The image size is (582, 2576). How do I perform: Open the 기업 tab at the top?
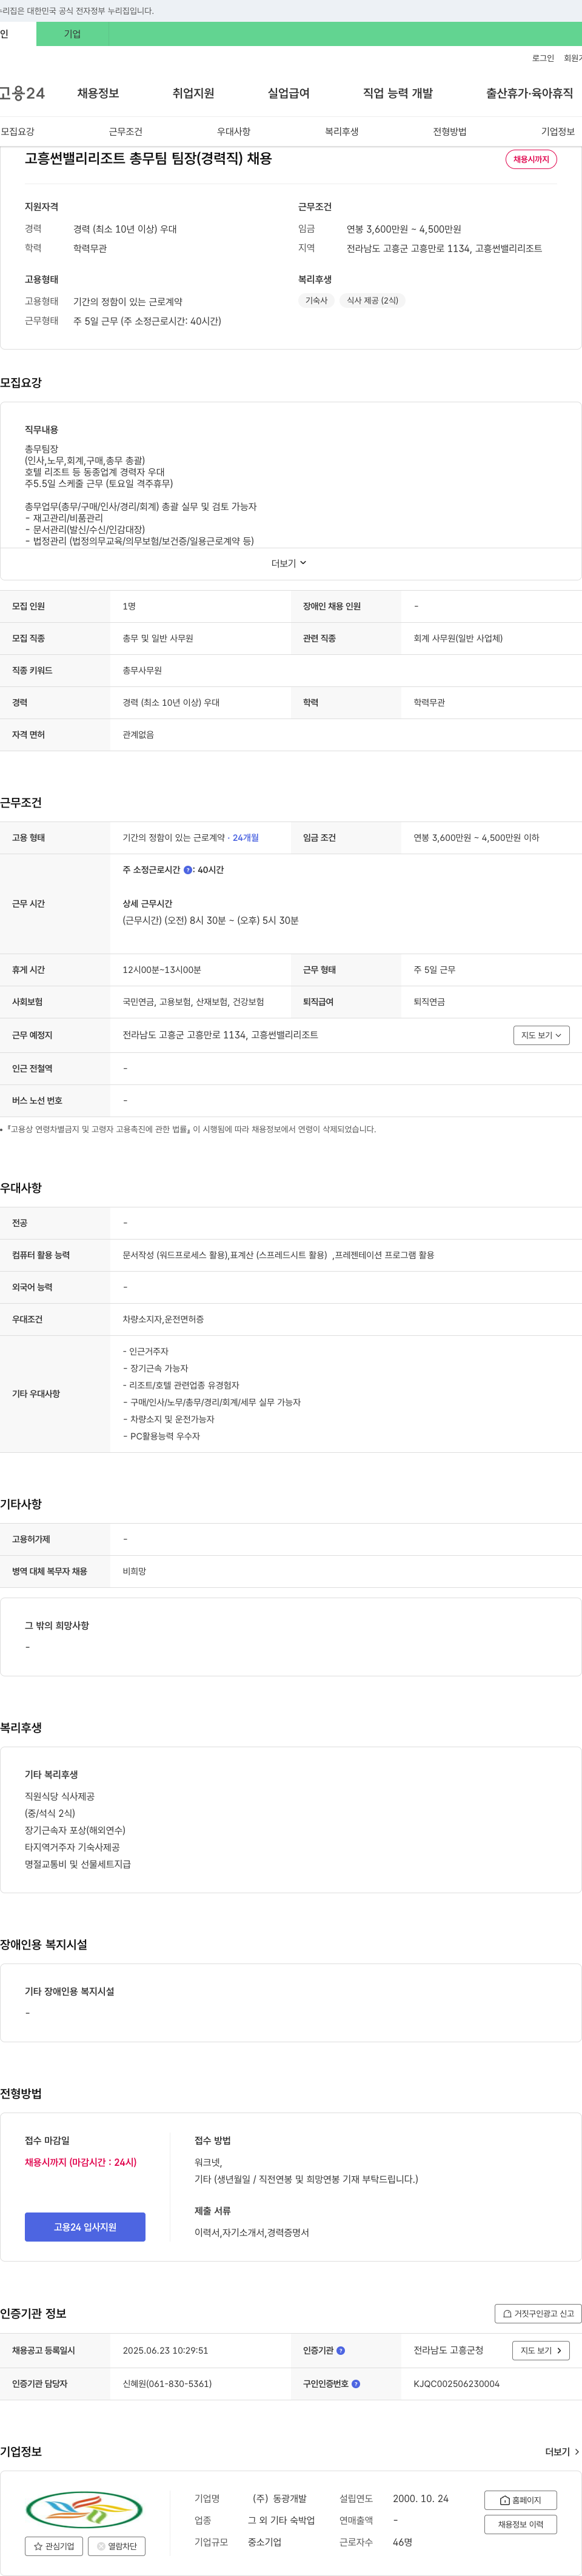click(72, 34)
